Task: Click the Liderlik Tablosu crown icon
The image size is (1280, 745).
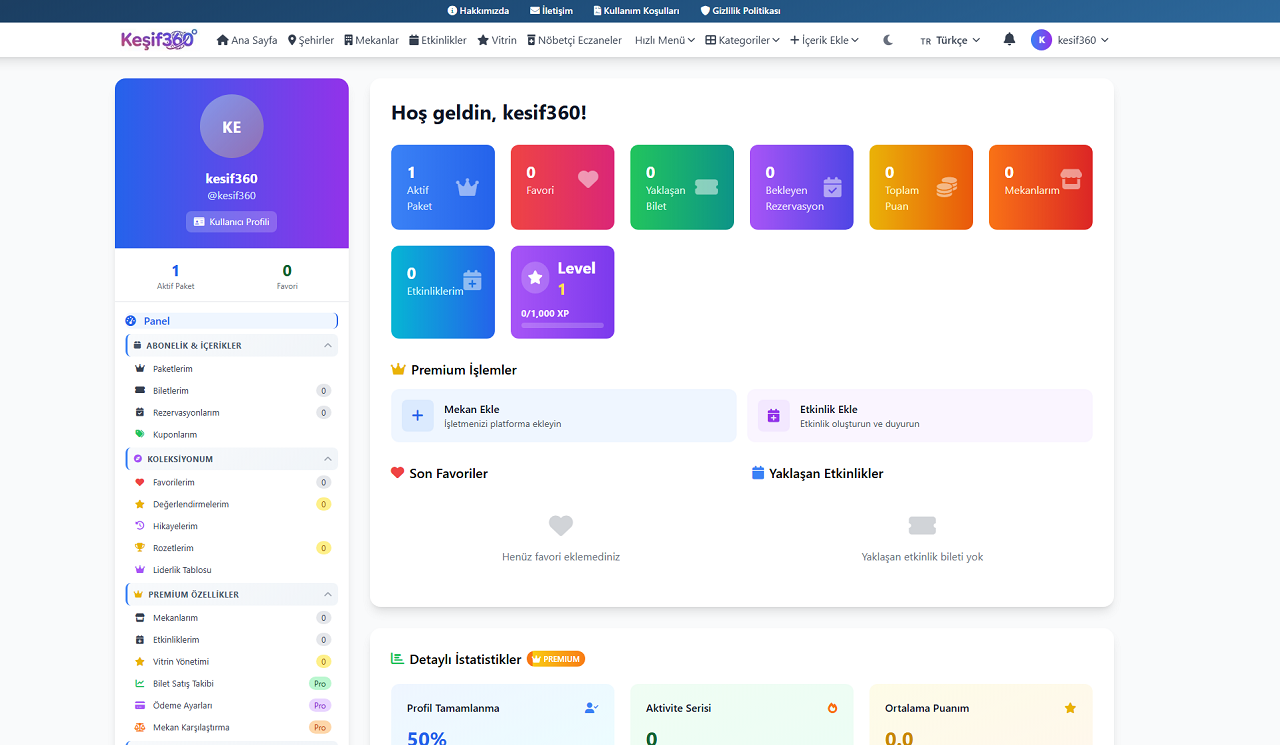Action: click(x=140, y=570)
